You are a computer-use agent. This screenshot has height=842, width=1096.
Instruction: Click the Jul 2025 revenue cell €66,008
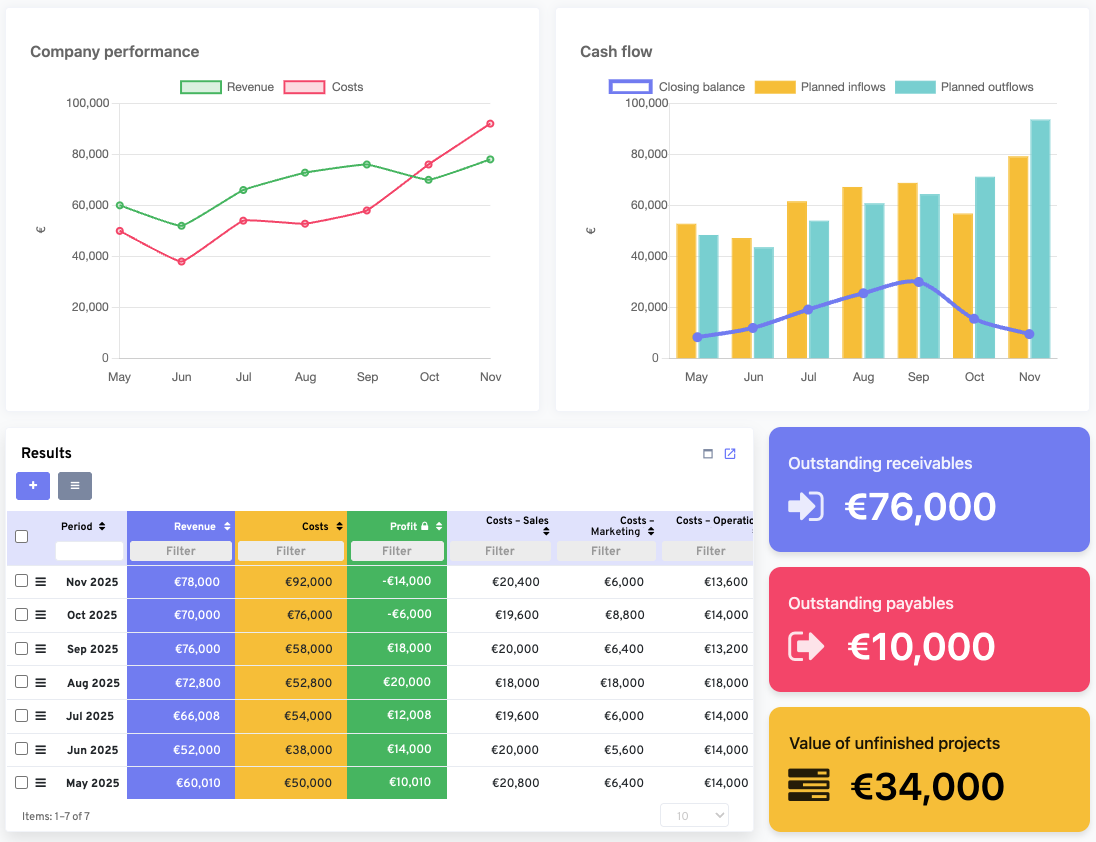pyautogui.click(x=181, y=716)
